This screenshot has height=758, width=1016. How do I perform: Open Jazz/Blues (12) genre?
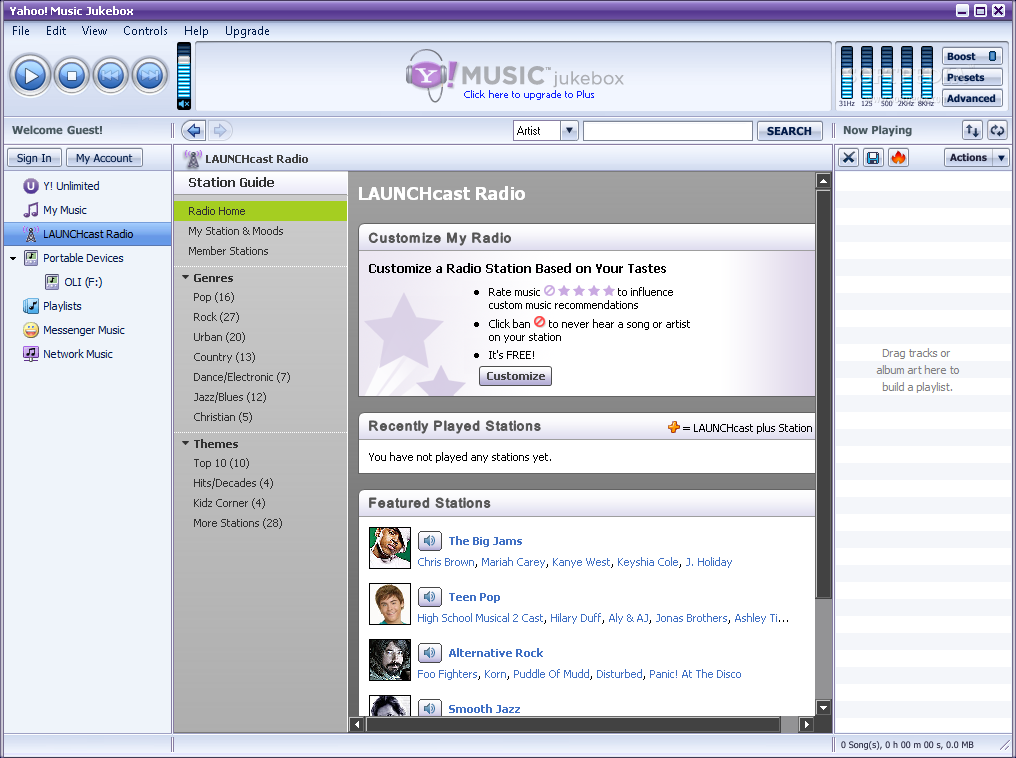[230, 397]
